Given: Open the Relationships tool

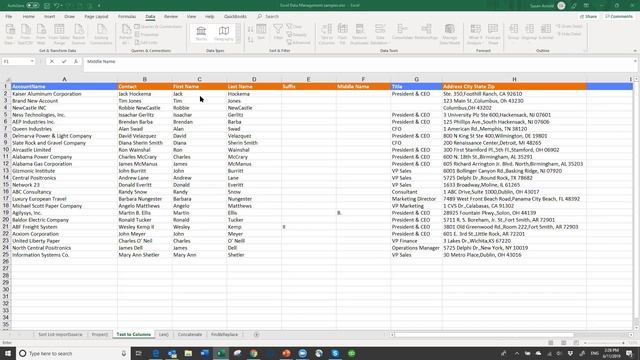Looking at the screenshot, I should [x=426, y=32].
